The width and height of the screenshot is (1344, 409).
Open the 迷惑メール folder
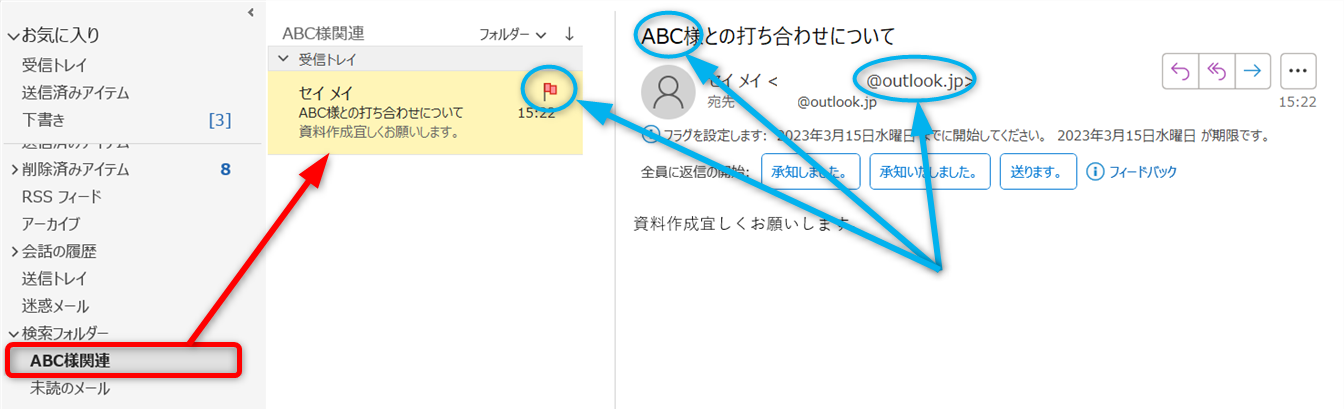(55, 306)
